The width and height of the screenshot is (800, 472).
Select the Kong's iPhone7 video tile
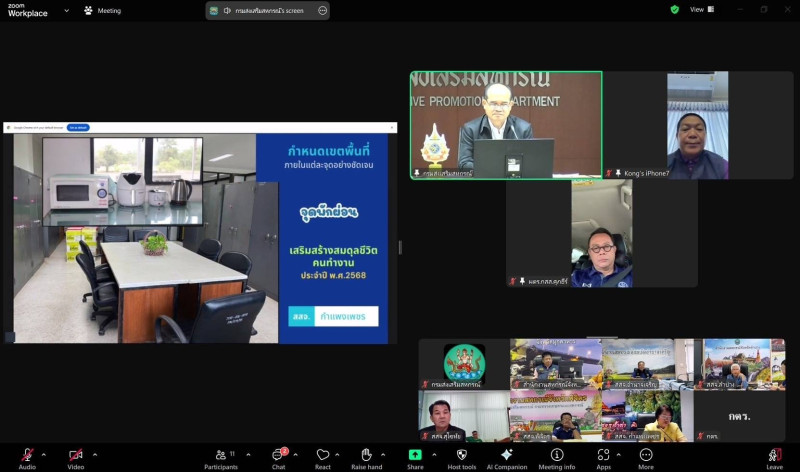click(696, 125)
